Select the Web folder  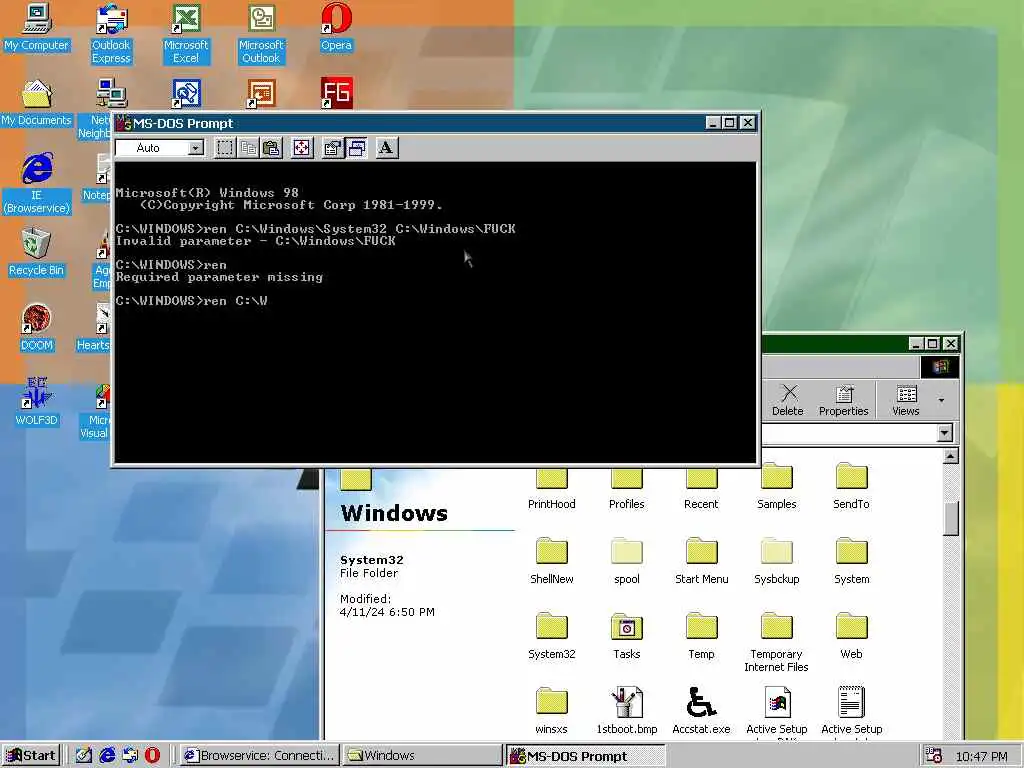click(852, 637)
